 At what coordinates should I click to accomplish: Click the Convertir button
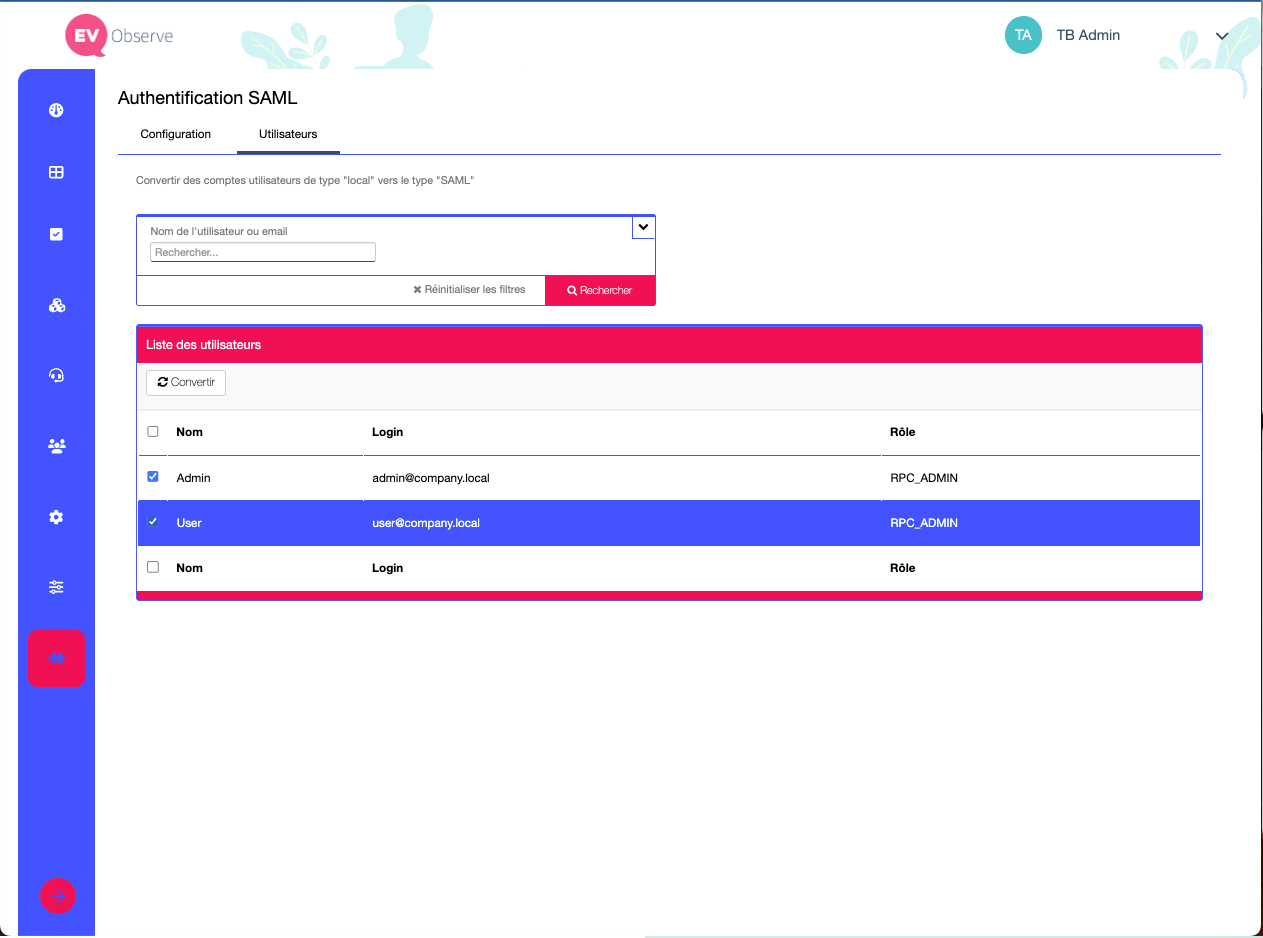click(186, 383)
